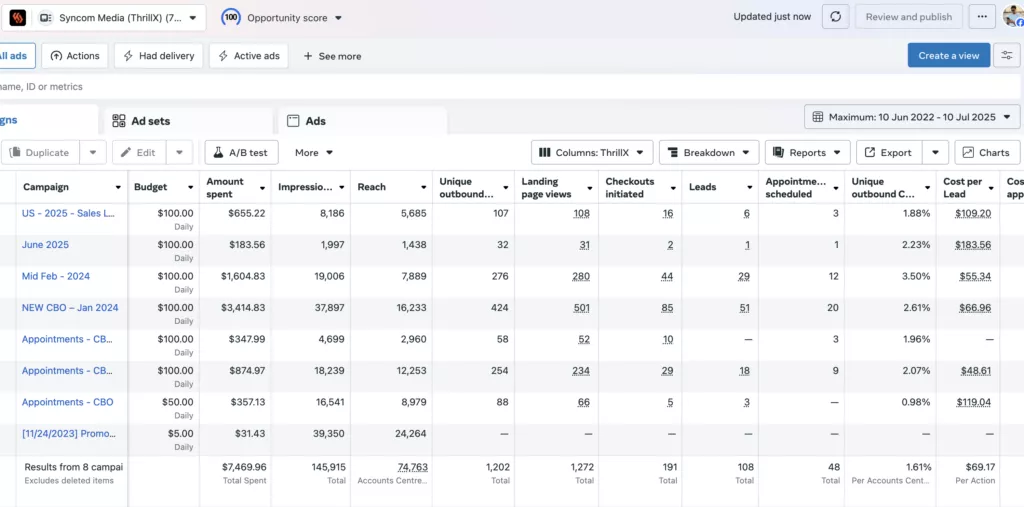Open the date range picker
The height and width of the screenshot is (507, 1024).
(912, 117)
